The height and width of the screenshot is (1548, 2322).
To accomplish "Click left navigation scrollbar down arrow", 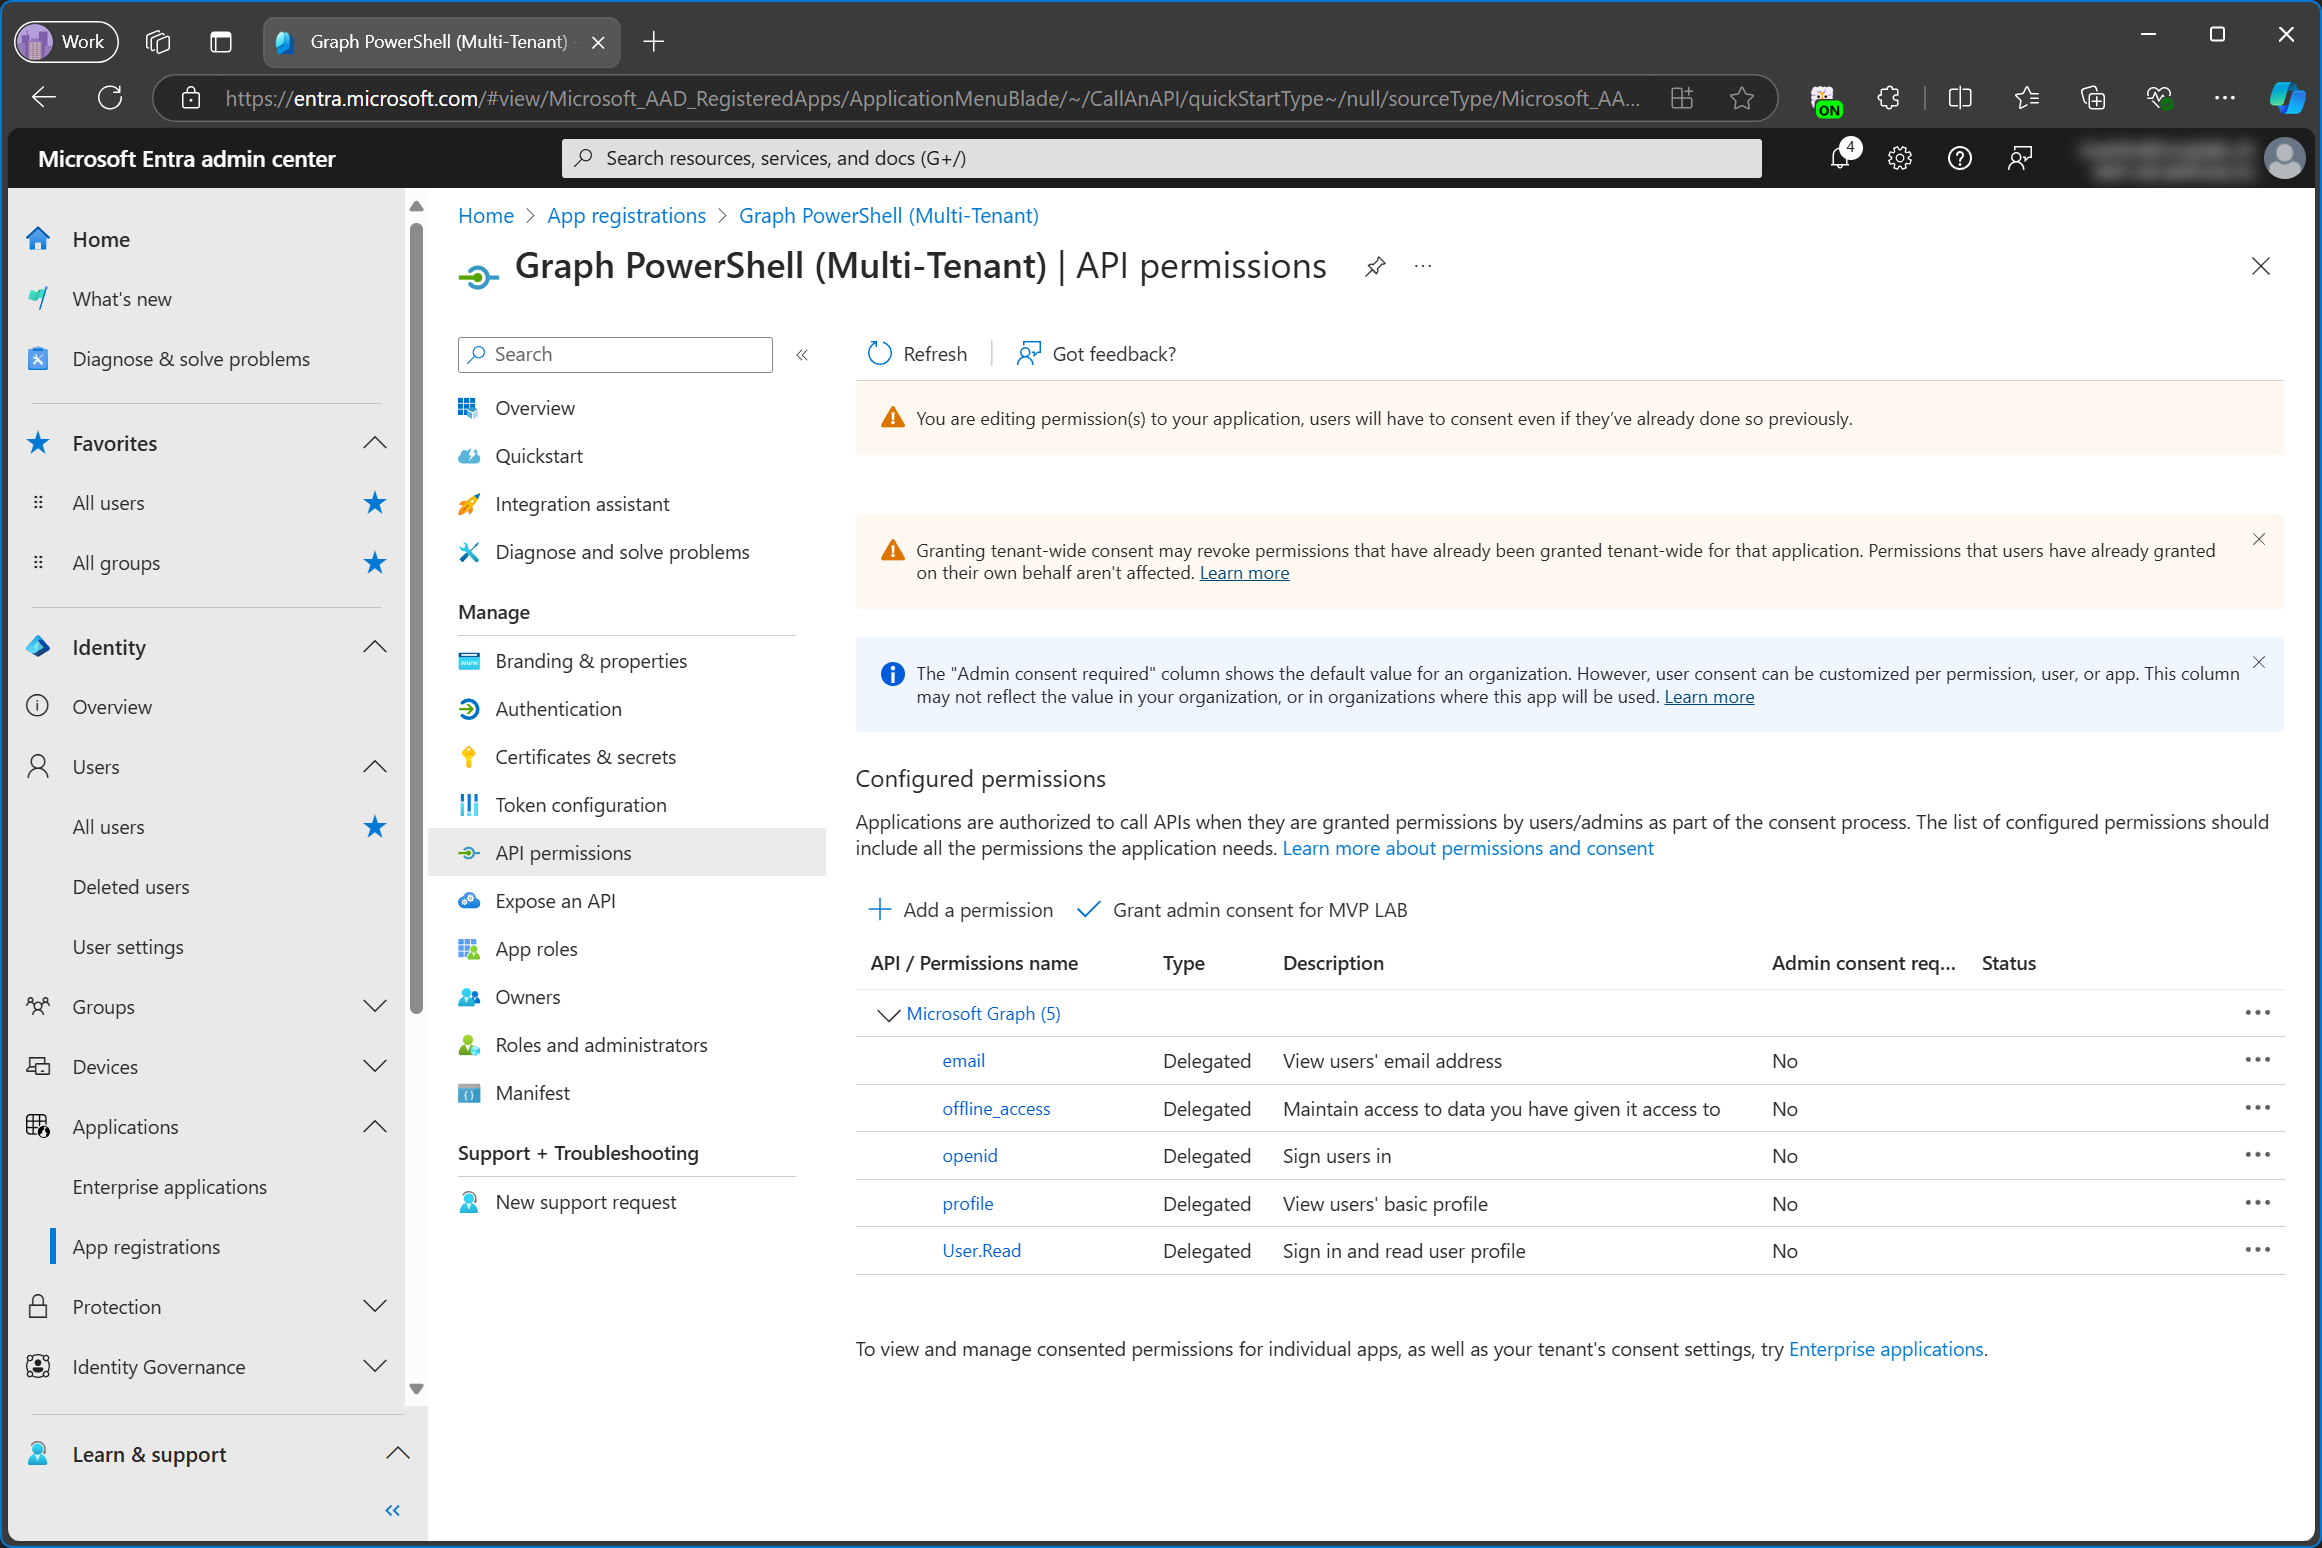I will [x=417, y=1389].
